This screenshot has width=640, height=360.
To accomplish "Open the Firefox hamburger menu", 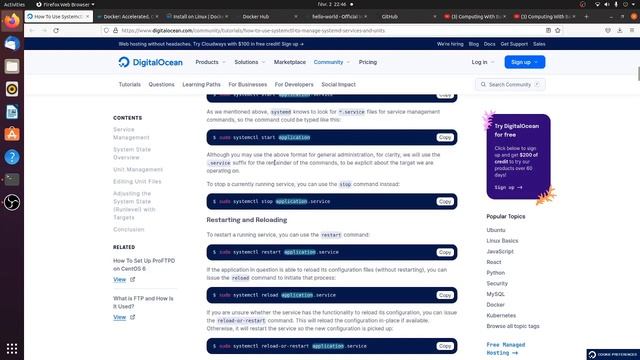I will (x=632, y=31).
